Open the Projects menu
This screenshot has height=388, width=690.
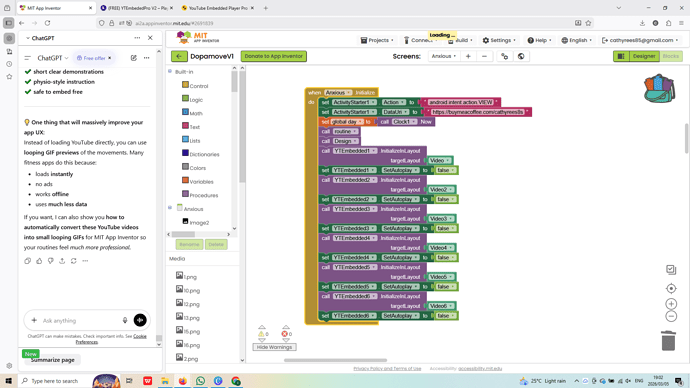pyautogui.click(x=377, y=40)
